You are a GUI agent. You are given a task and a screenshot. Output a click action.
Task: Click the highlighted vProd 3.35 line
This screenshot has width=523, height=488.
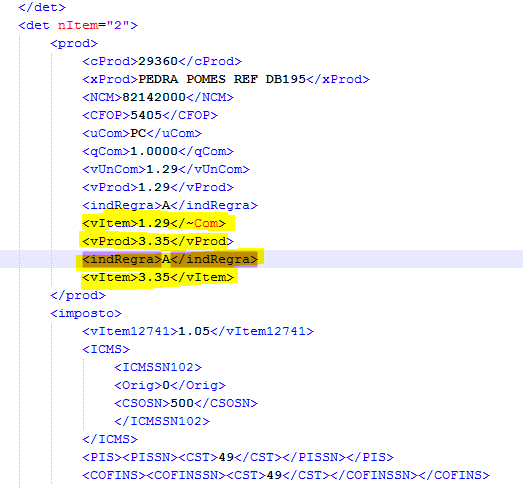click(x=158, y=241)
